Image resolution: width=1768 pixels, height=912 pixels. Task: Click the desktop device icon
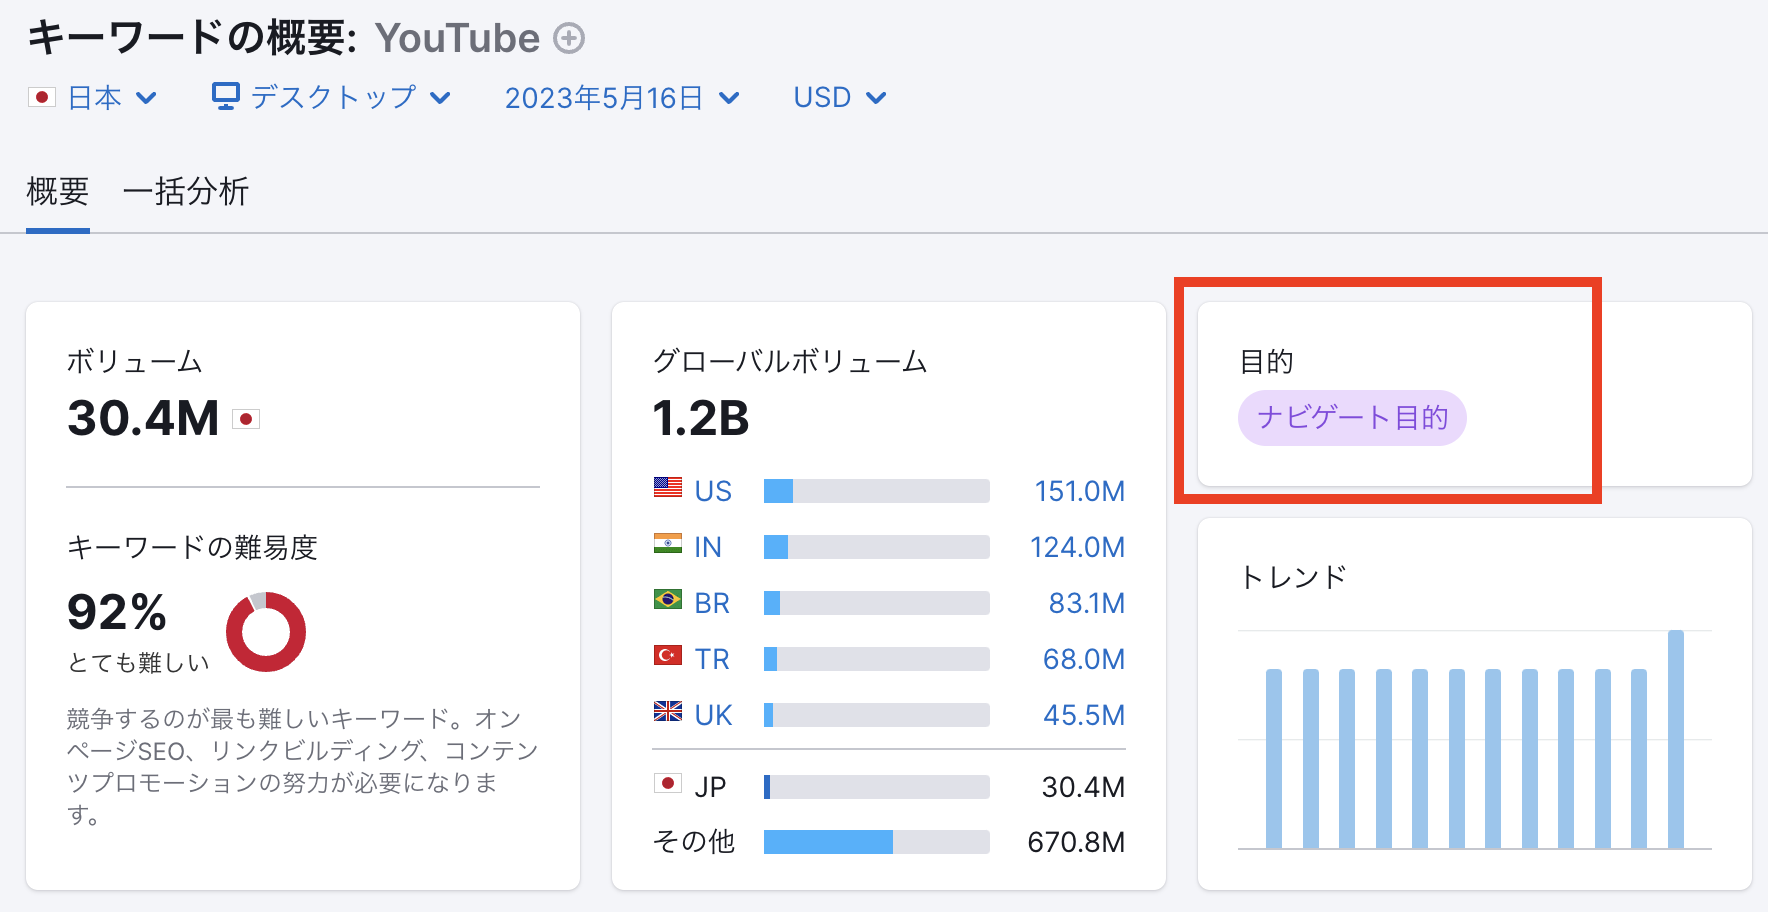click(225, 96)
